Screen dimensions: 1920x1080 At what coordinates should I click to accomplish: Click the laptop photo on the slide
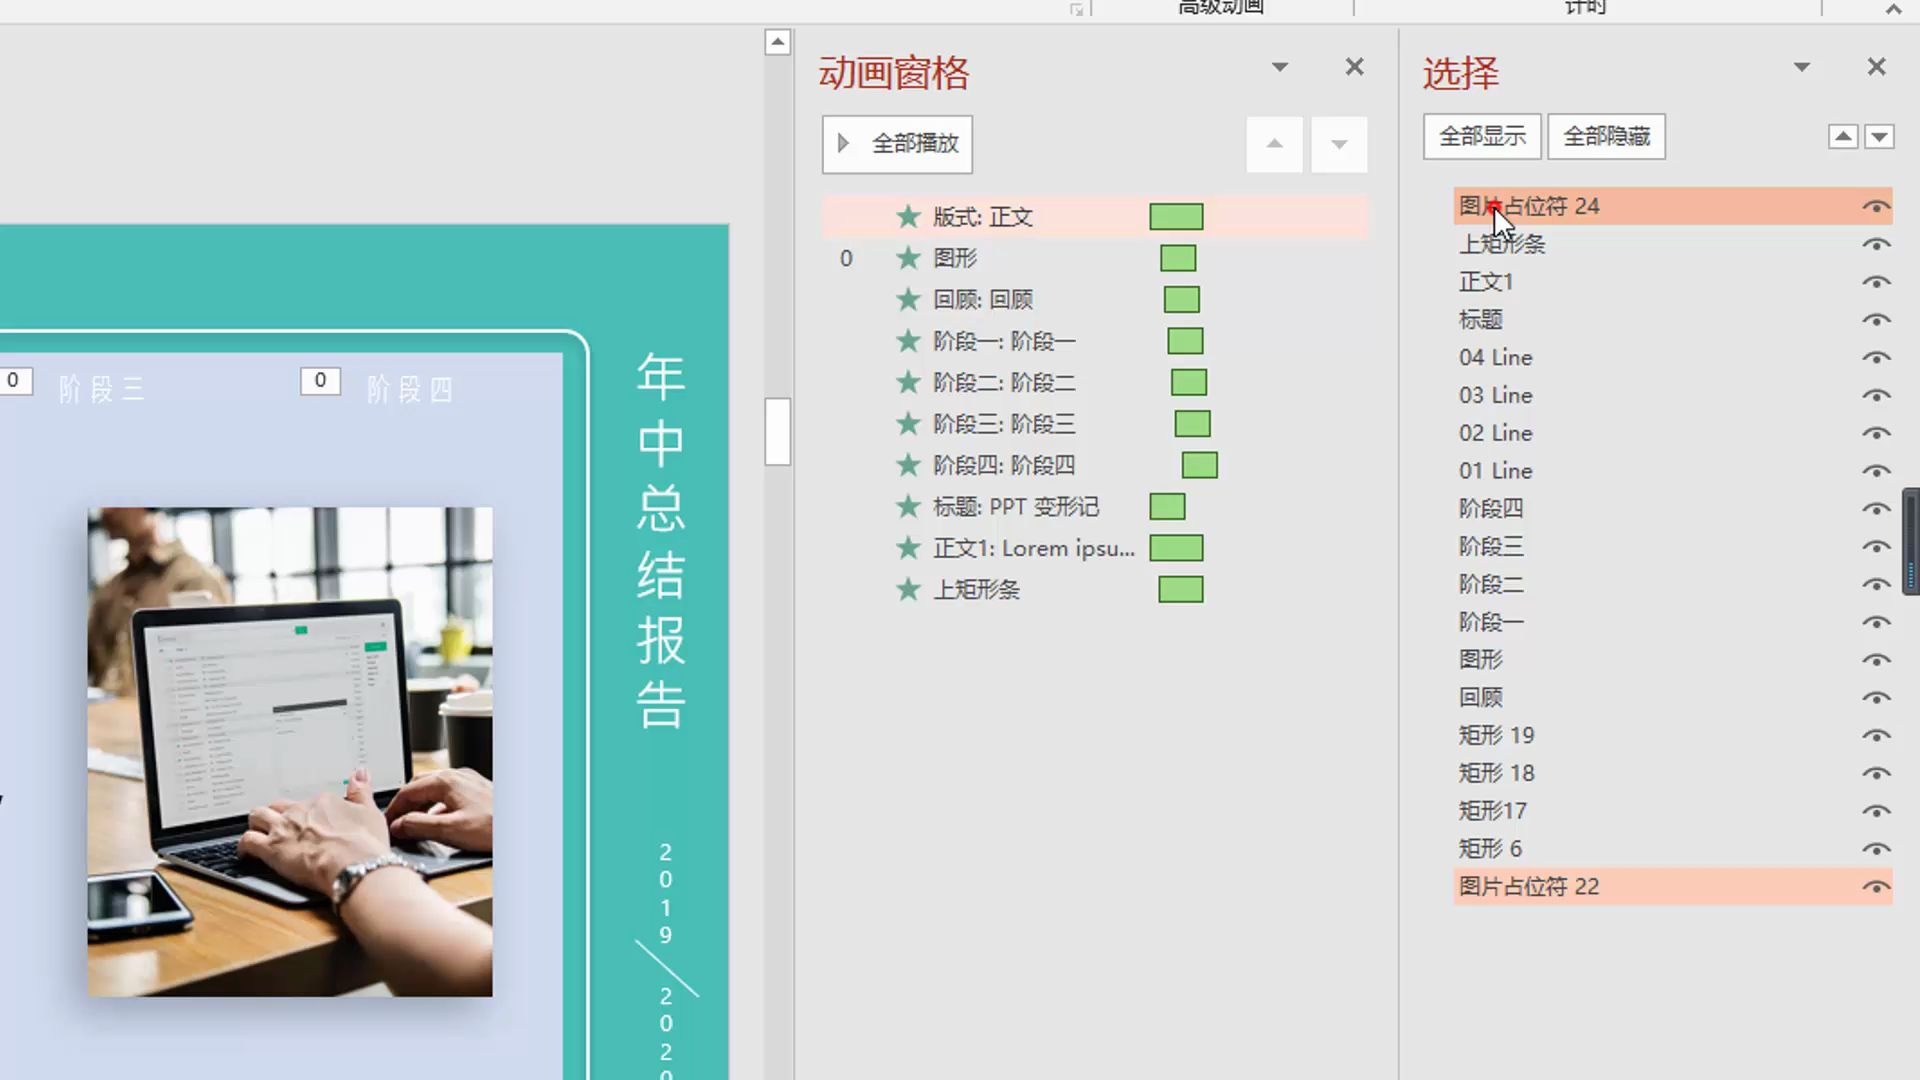(290, 752)
